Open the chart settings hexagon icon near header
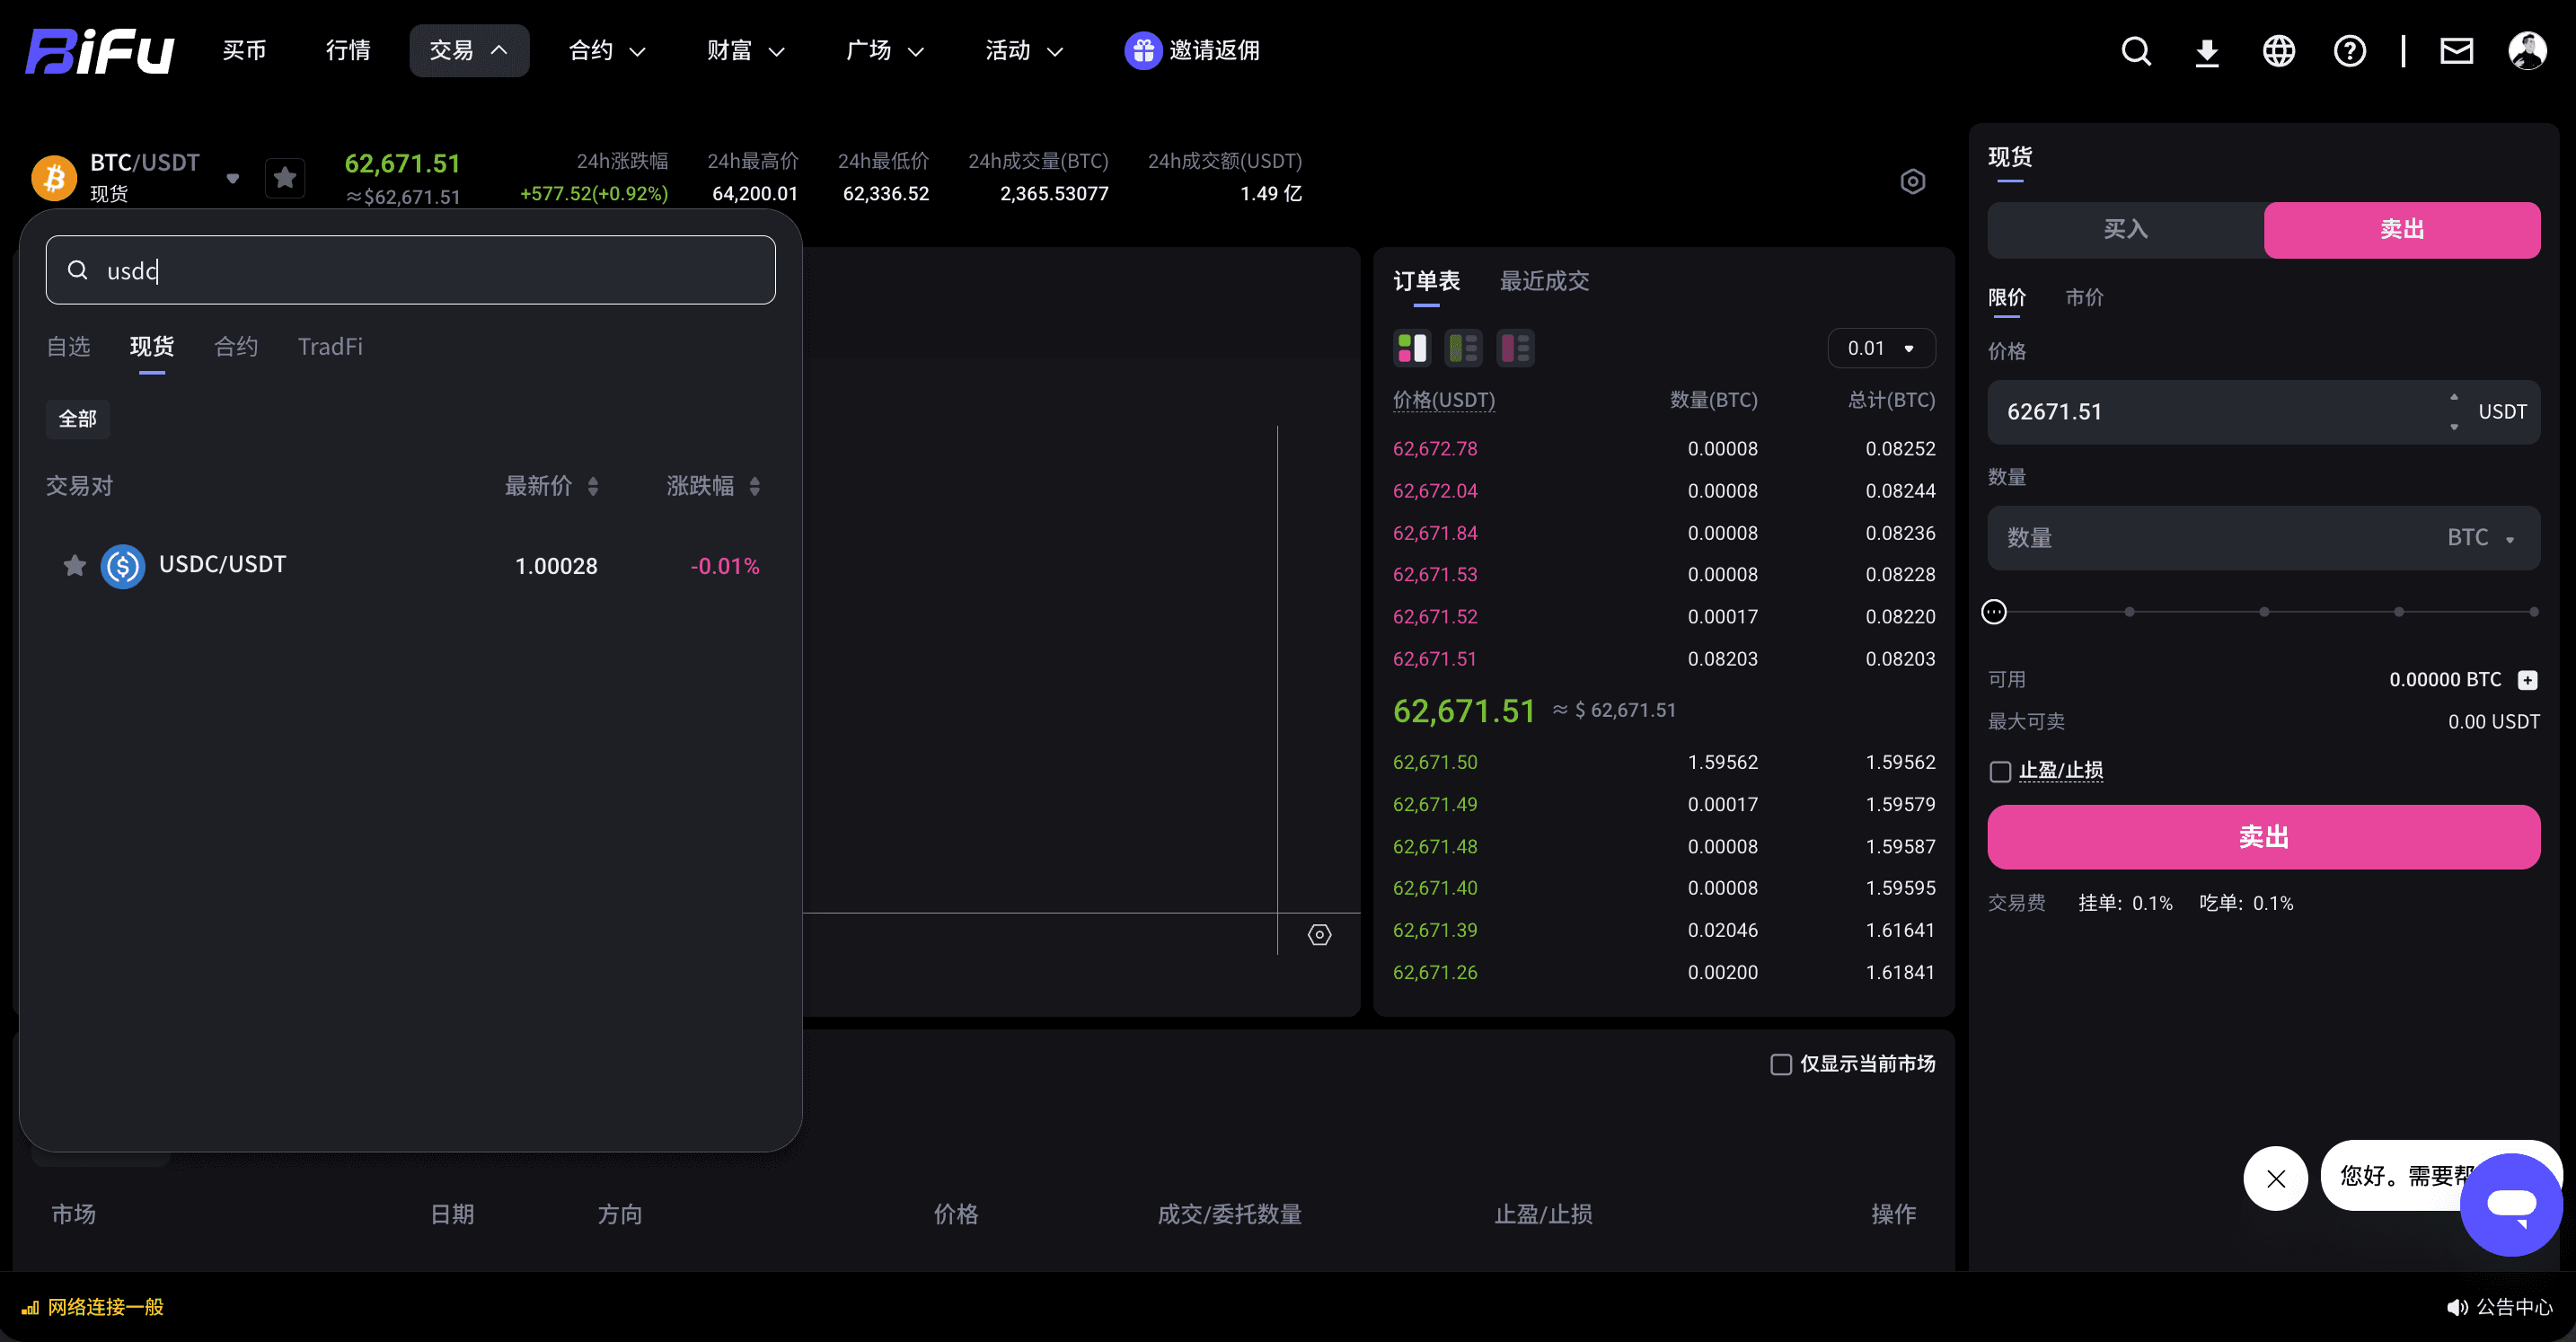The height and width of the screenshot is (1342, 2576). (x=1912, y=181)
